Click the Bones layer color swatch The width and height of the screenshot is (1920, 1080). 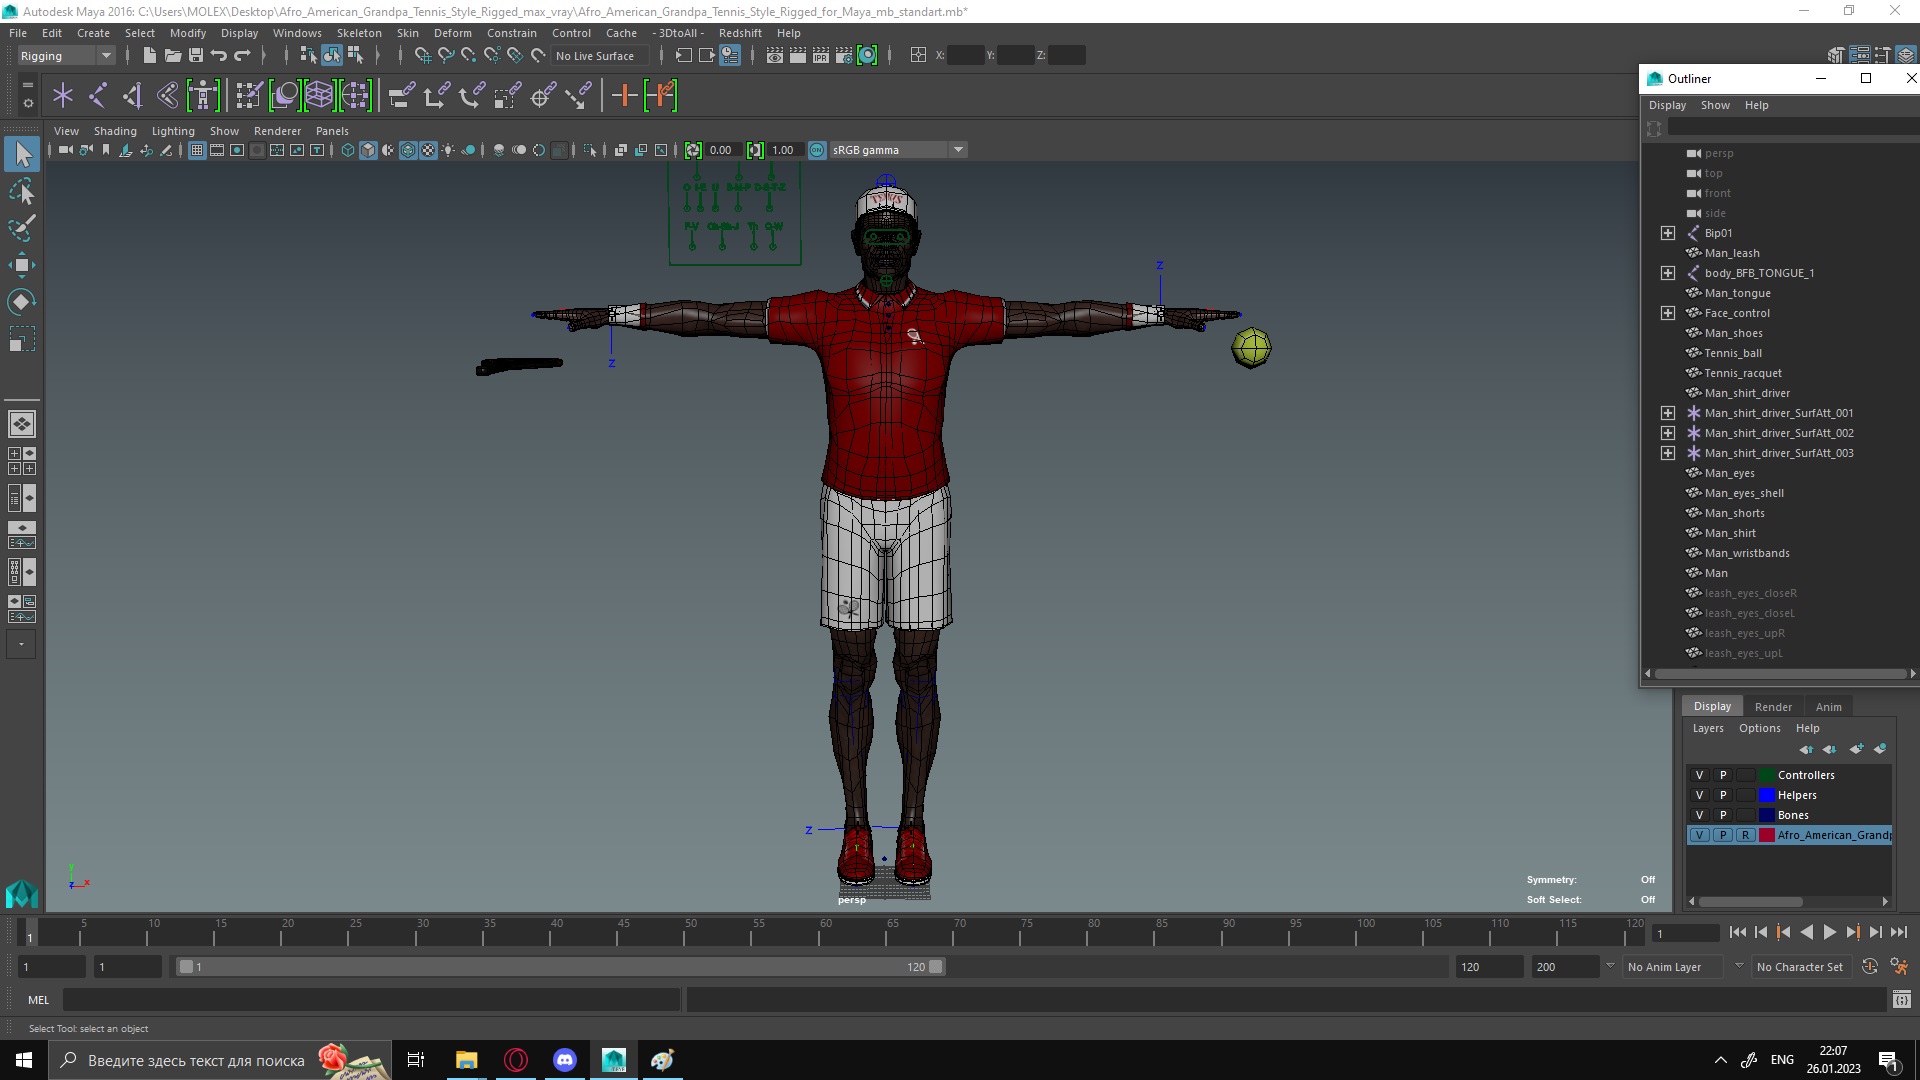coord(1767,815)
